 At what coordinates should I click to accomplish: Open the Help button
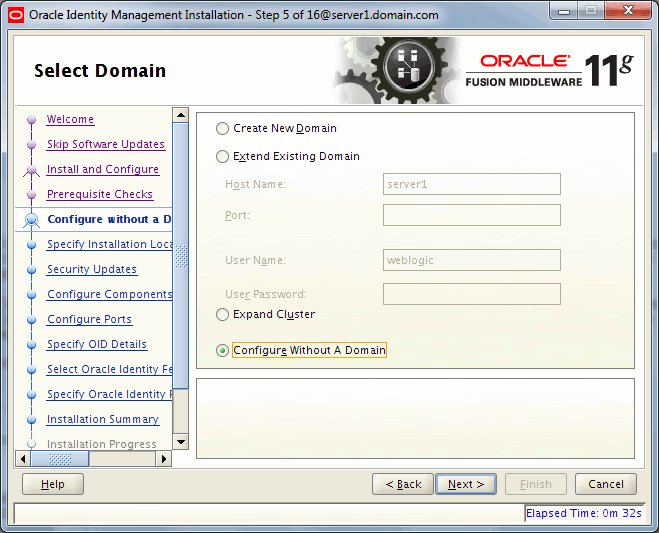pos(53,484)
